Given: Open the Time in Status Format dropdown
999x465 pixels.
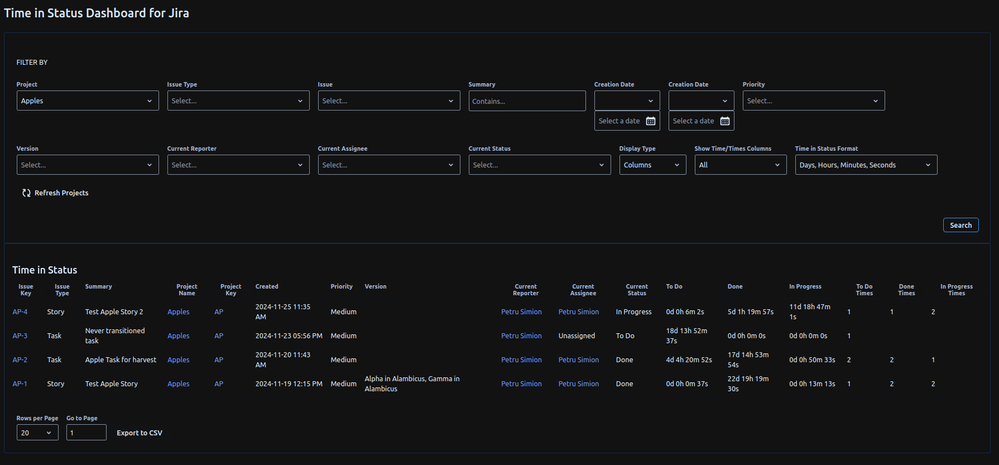Looking at the screenshot, I should (865, 165).
